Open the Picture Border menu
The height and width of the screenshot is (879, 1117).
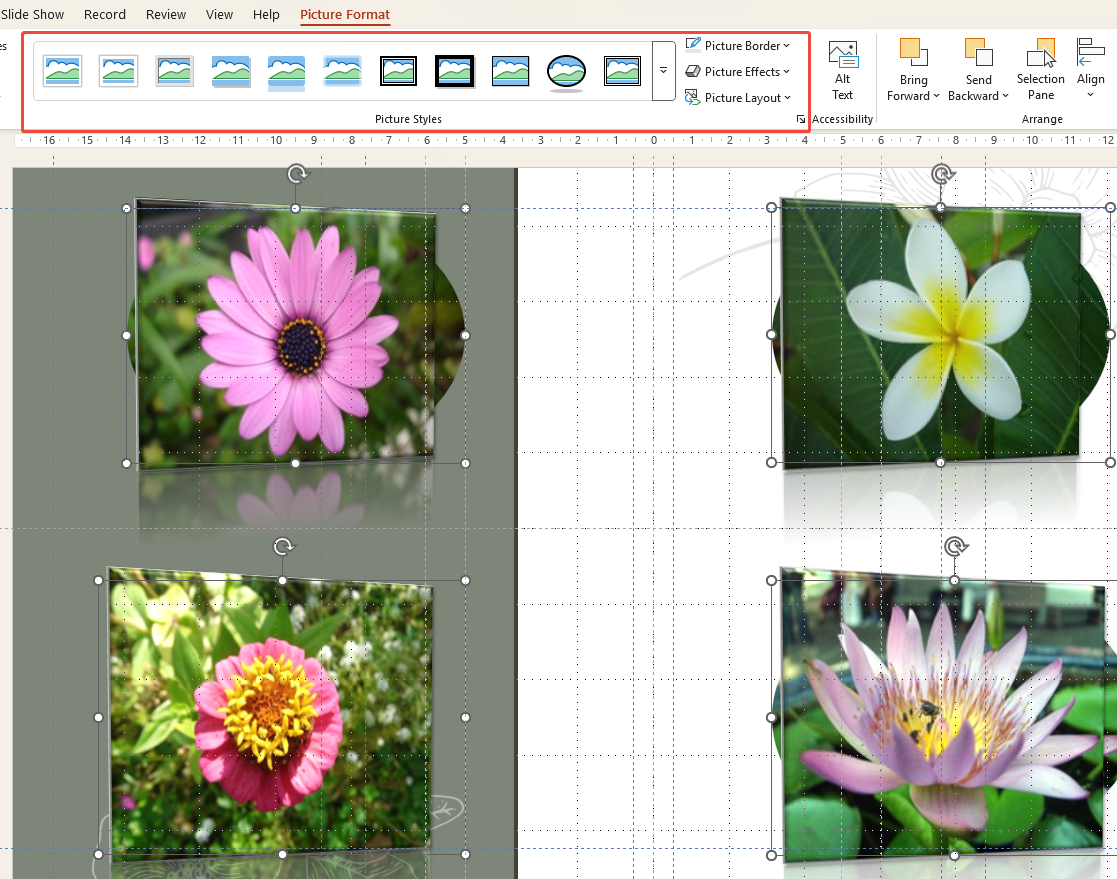[738, 45]
